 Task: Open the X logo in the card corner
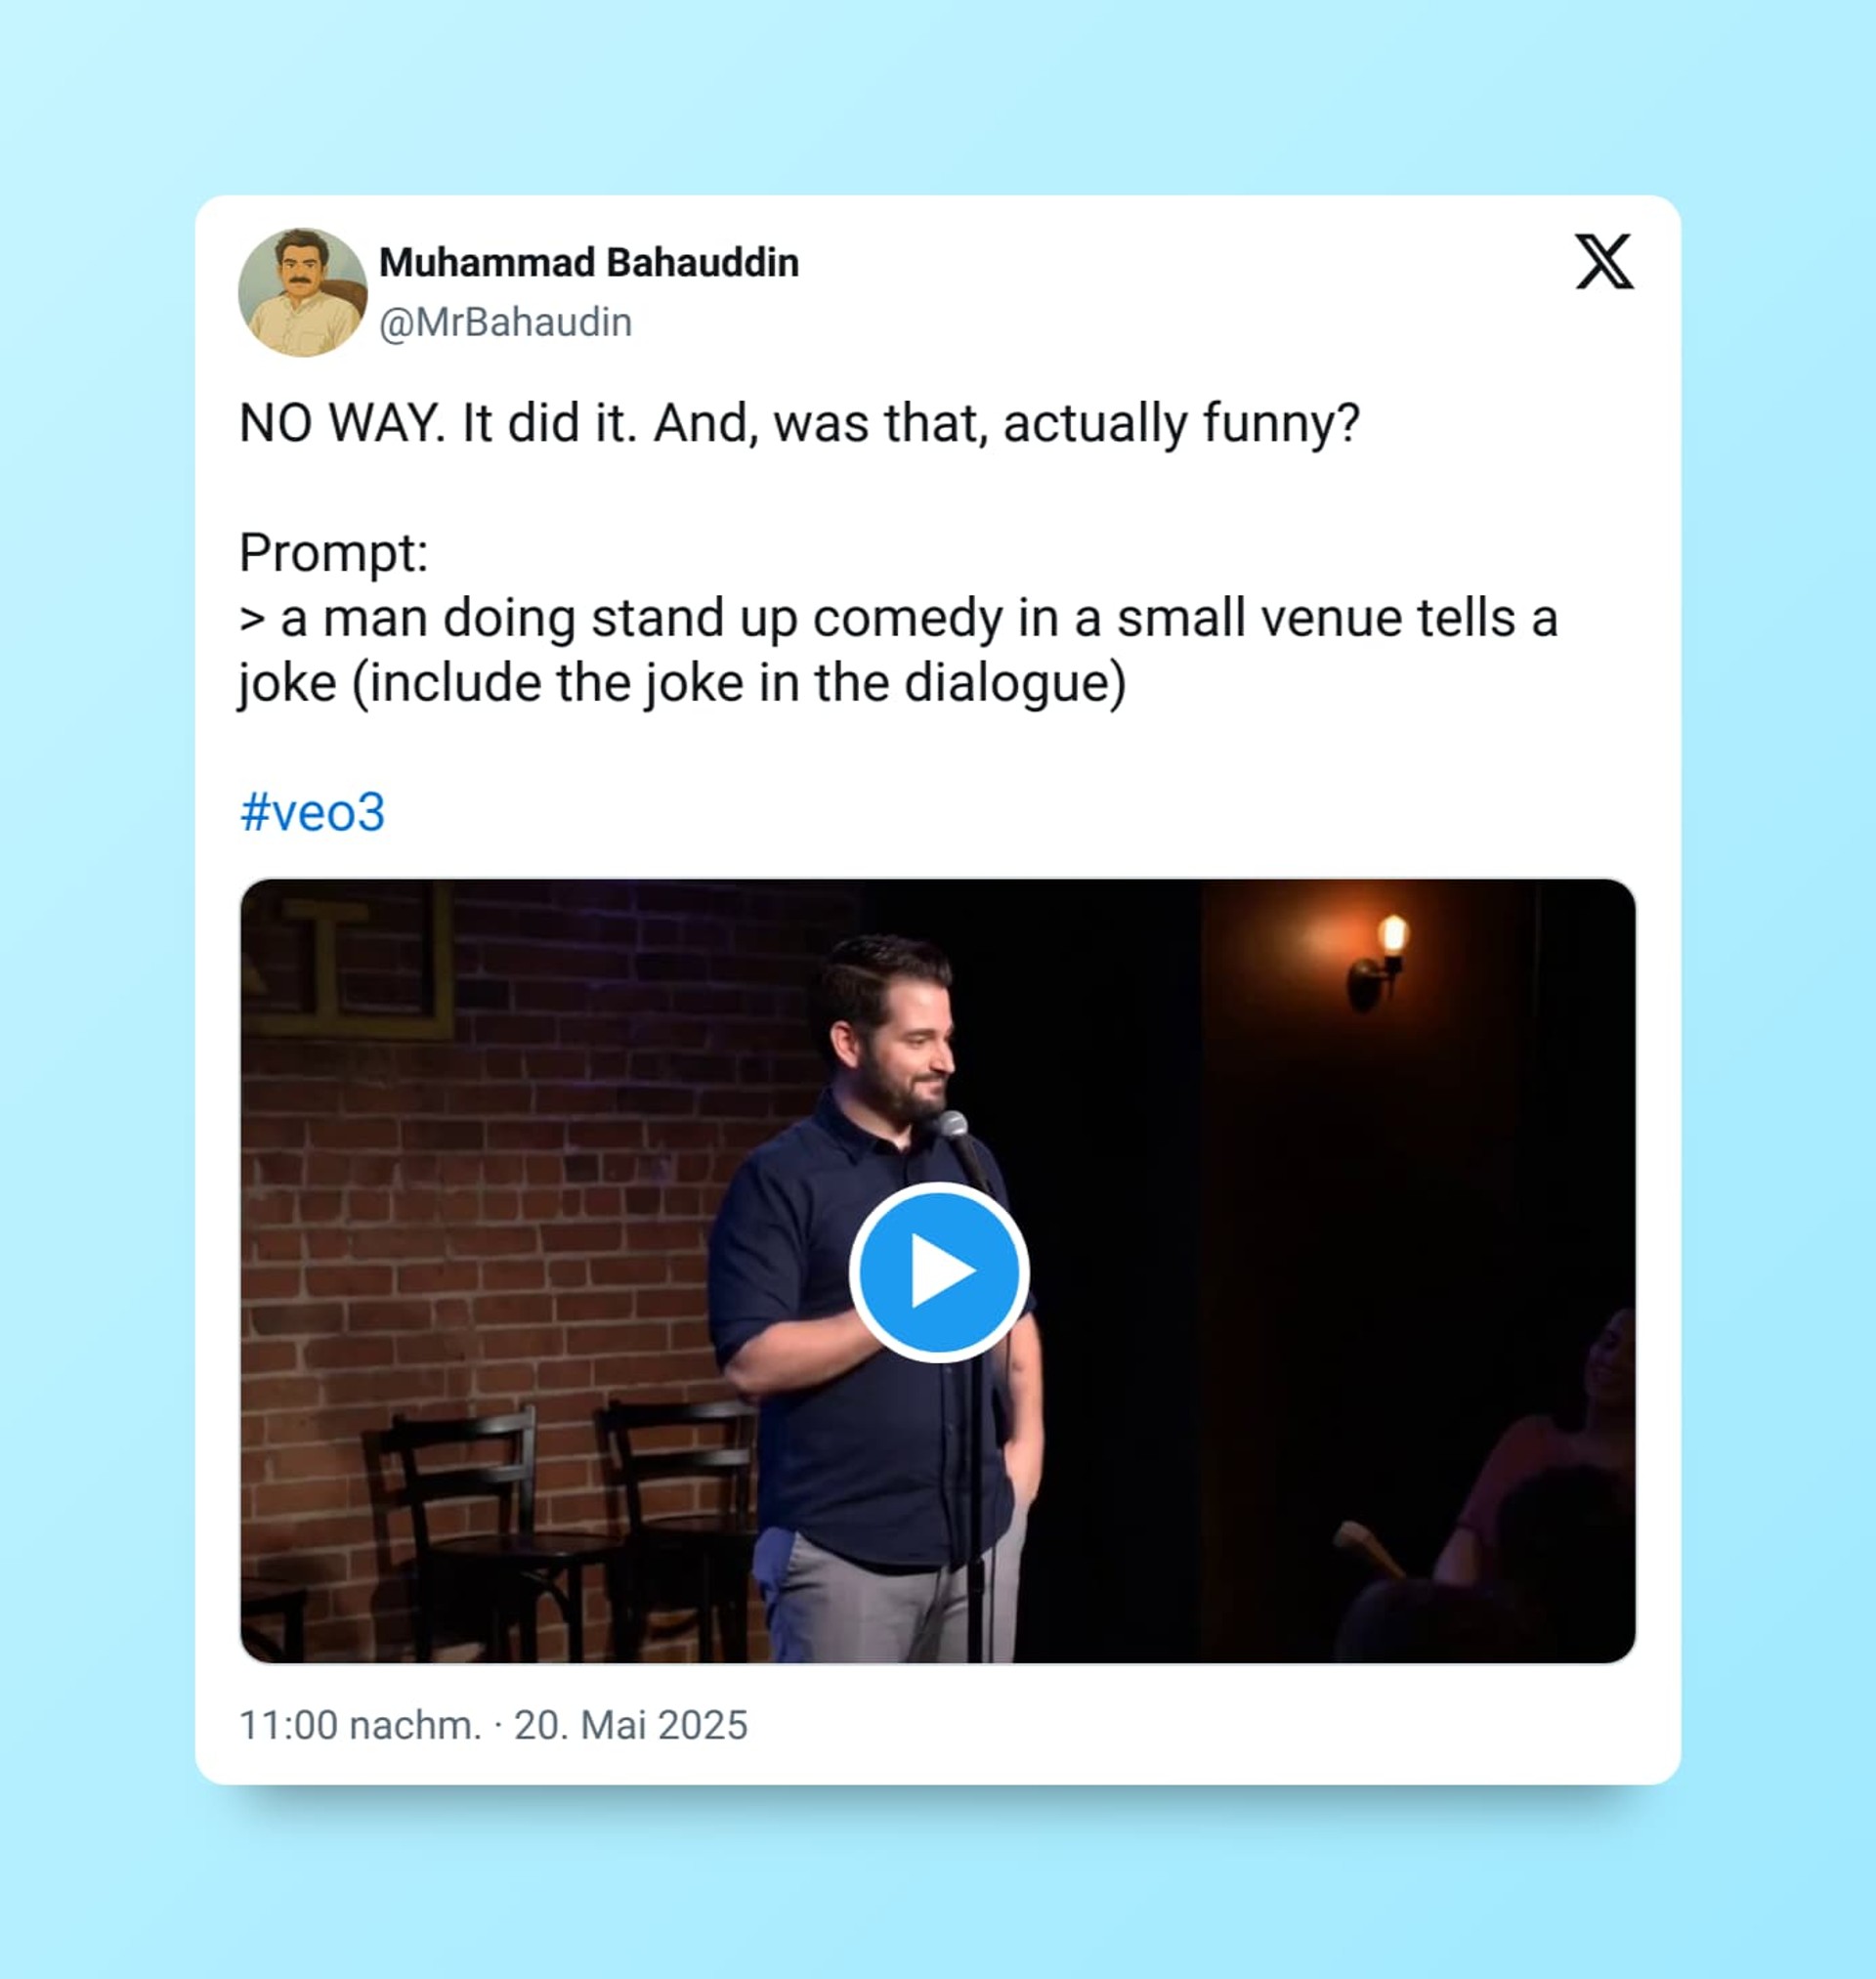pyautogui.click(x=1604, y=262)
